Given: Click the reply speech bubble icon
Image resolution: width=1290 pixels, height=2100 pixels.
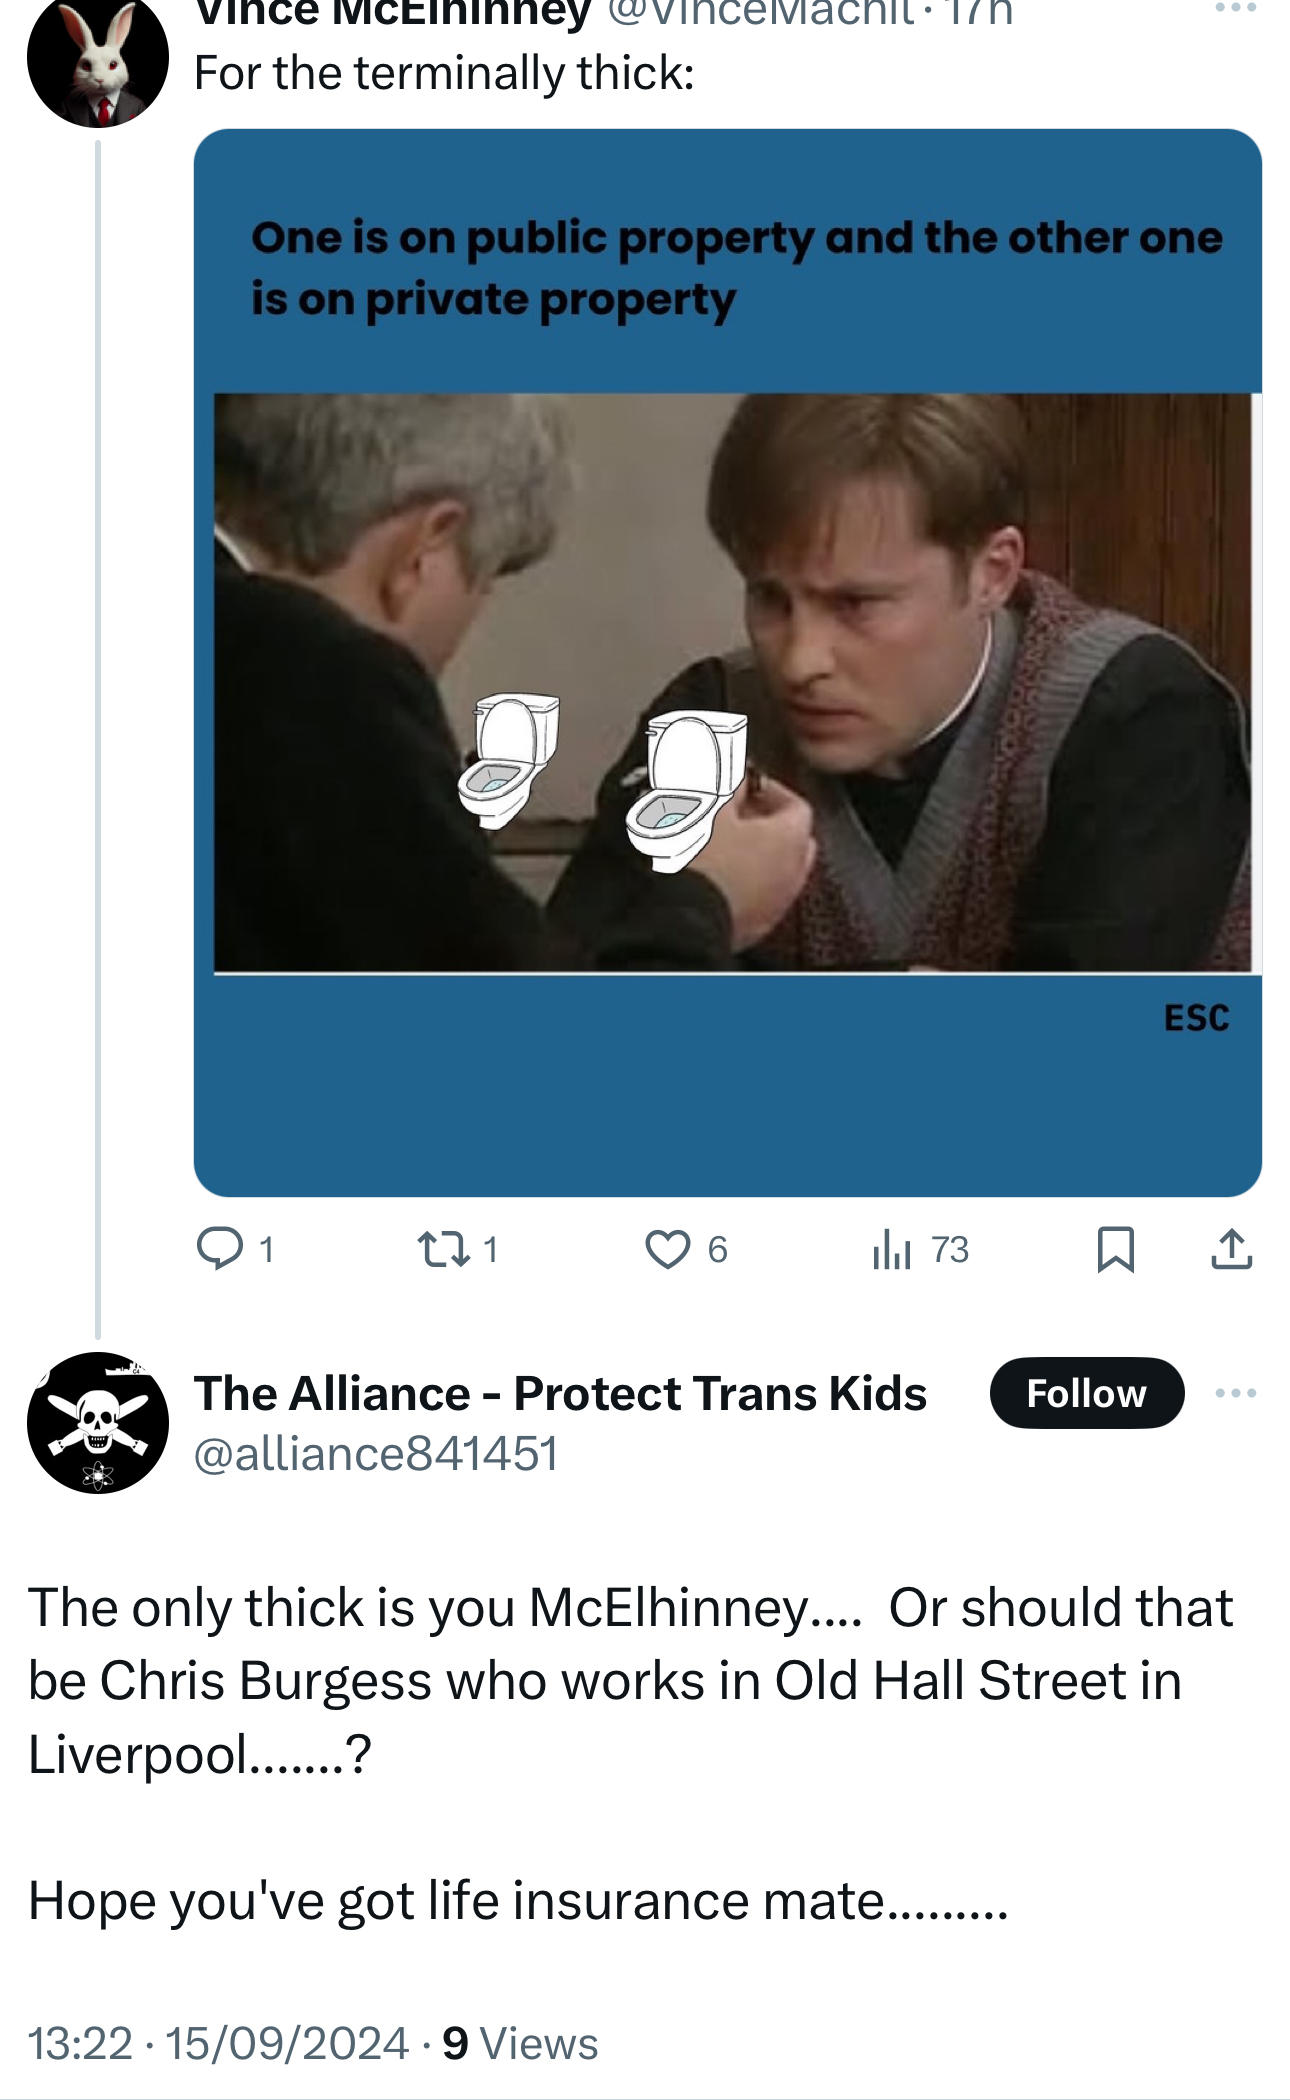Looking at the screenshot, I should tap(220, 1248).
